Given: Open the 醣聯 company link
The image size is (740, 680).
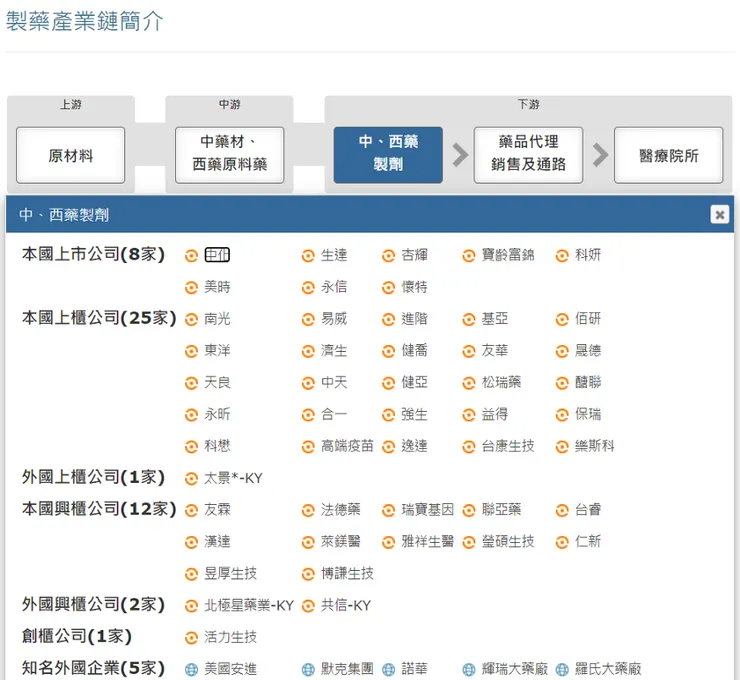Looking at the screenshot, I should tap(588, 382).
